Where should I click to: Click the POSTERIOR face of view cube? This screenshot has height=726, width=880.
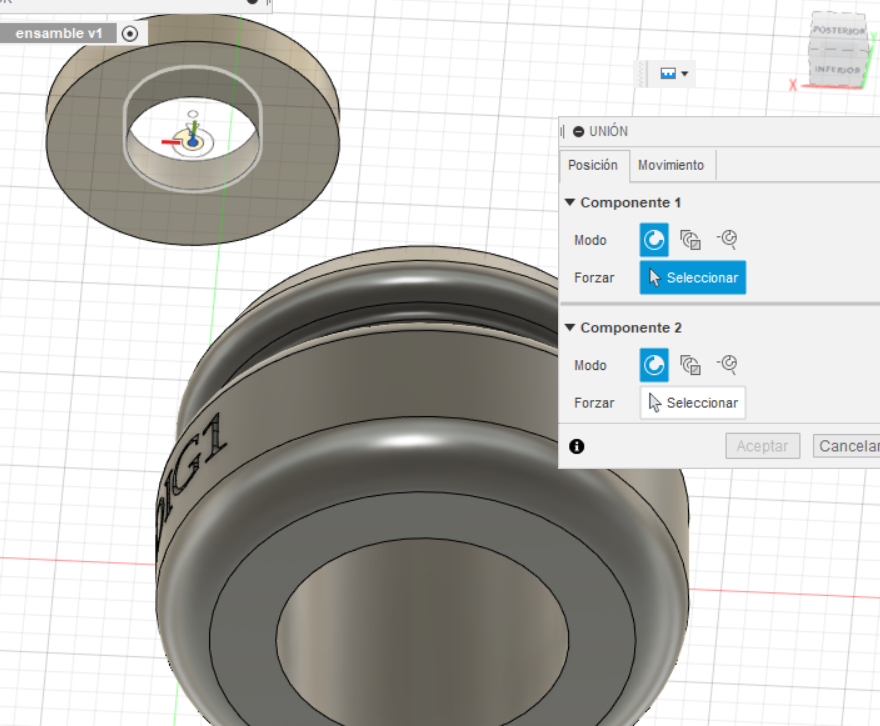[x=840, y=30]
